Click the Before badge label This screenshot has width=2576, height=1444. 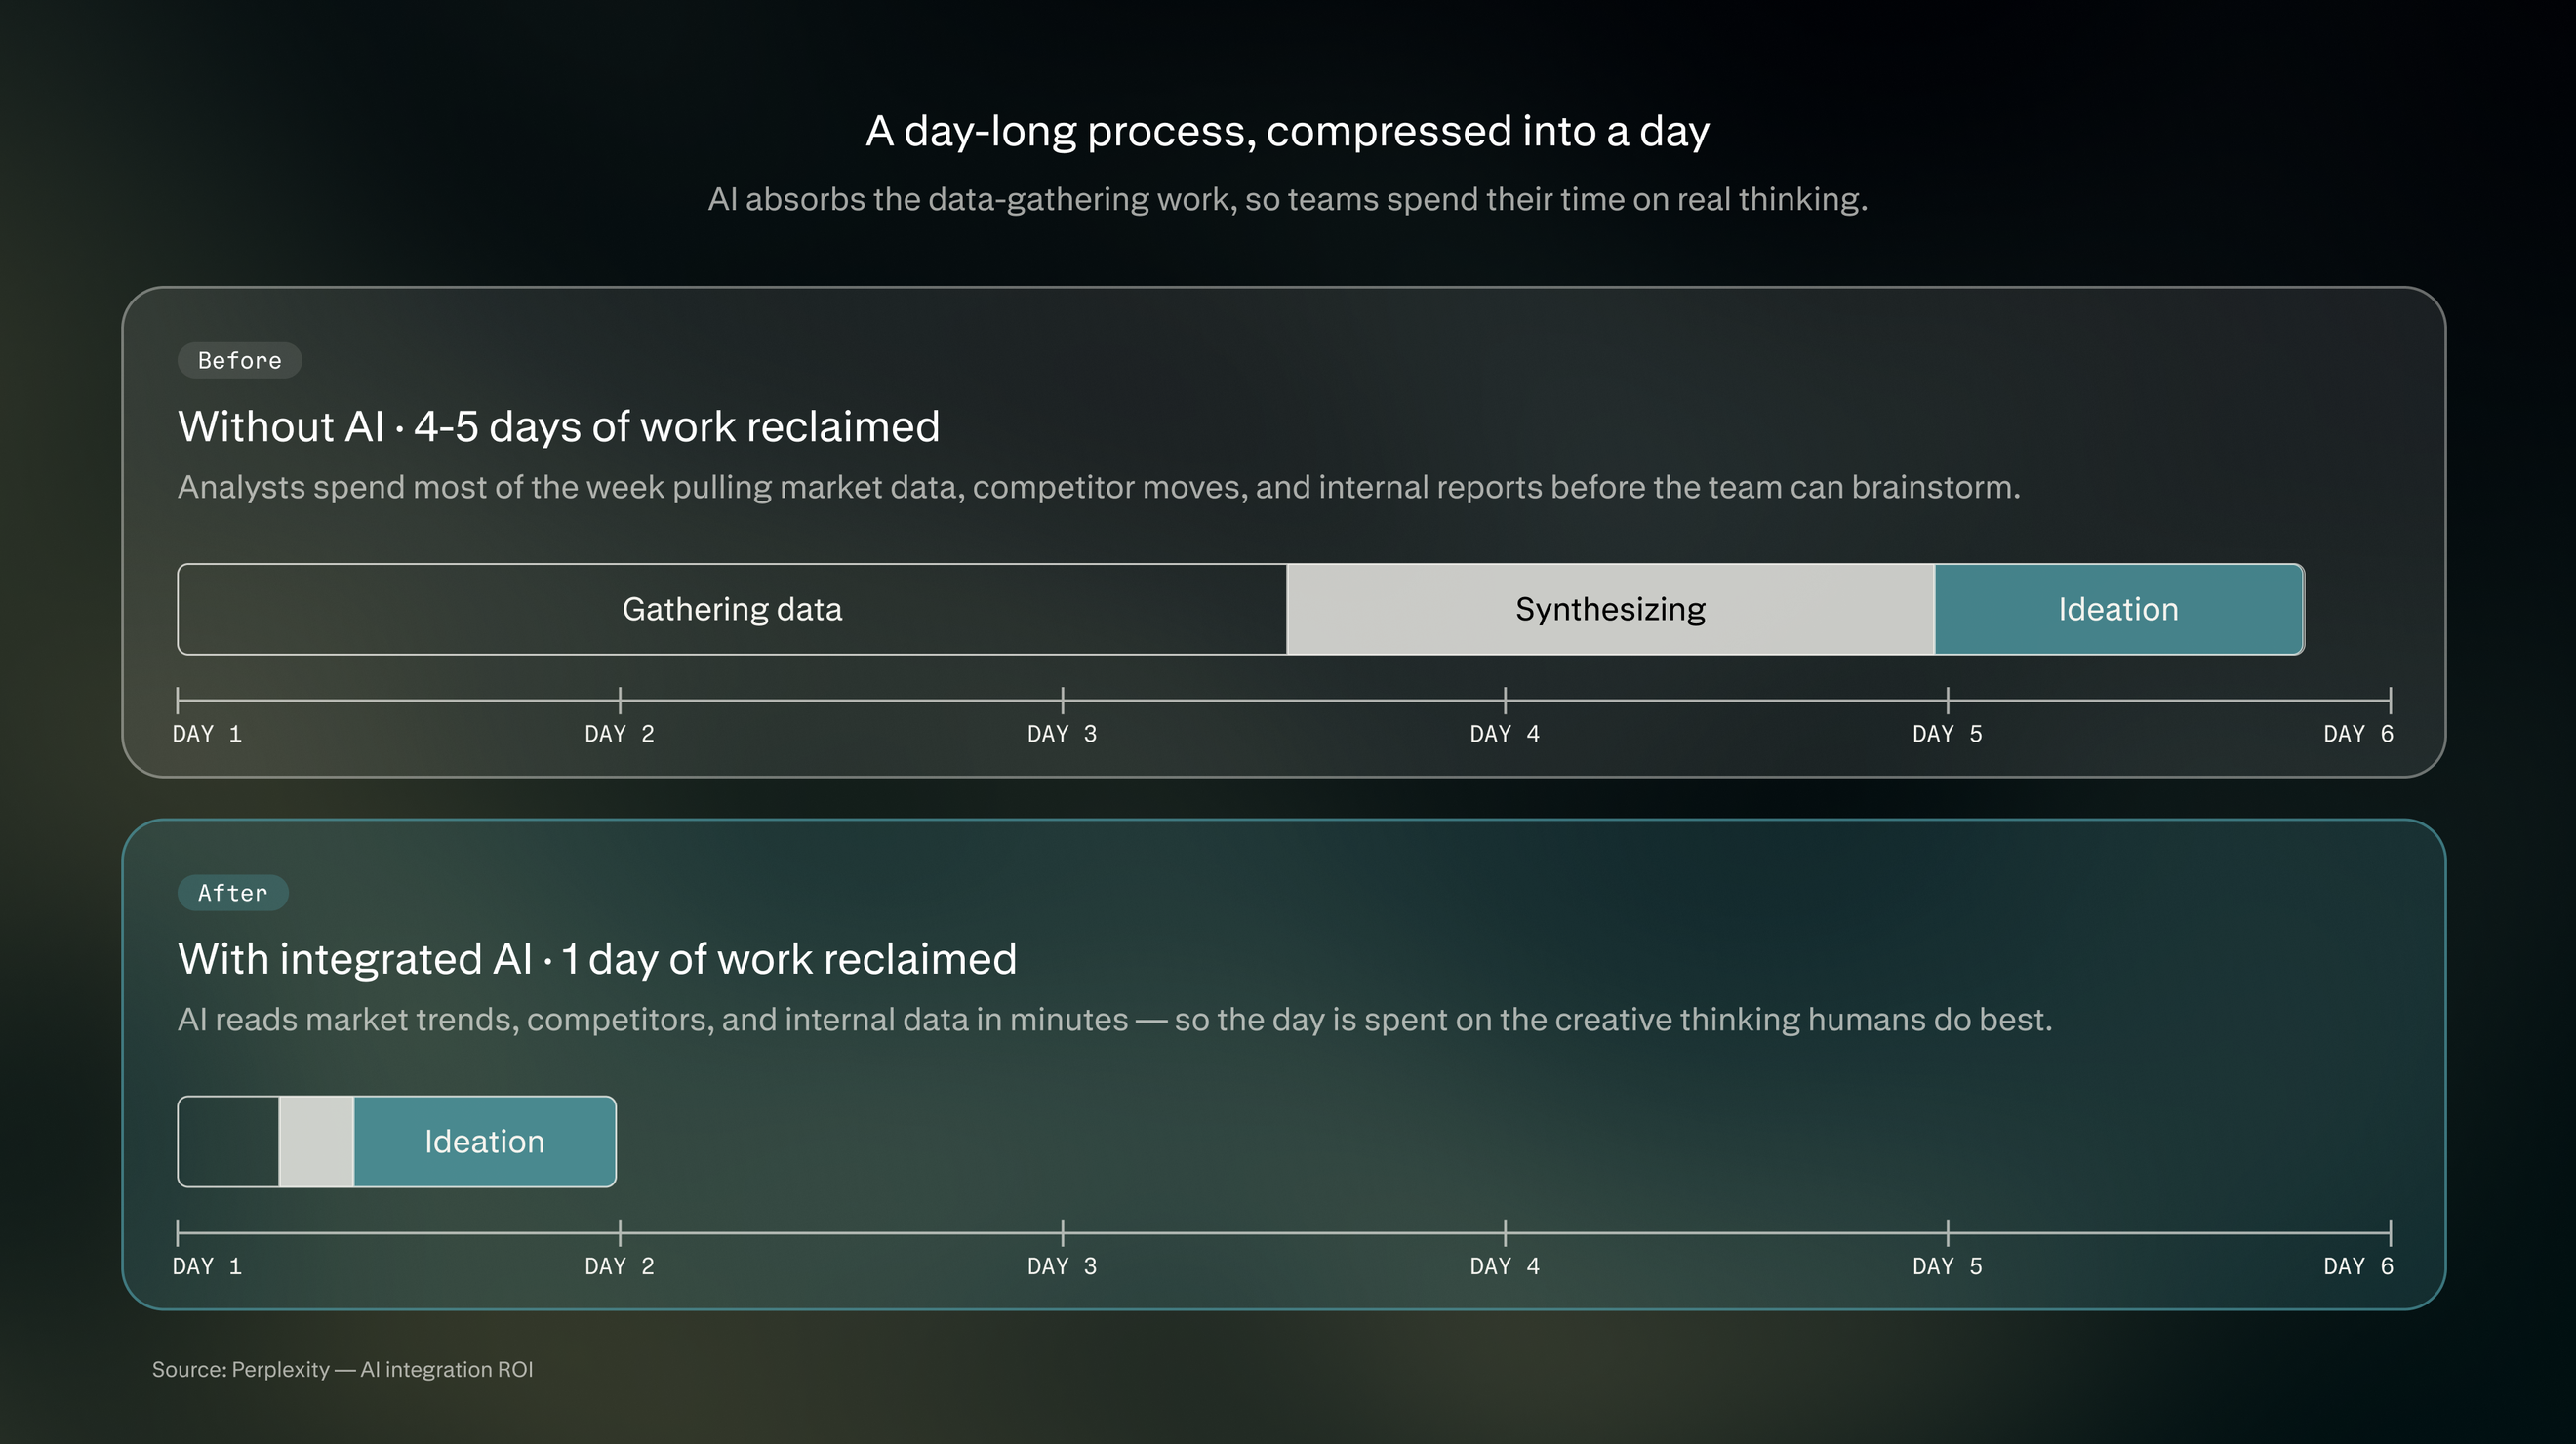point(239,360)
